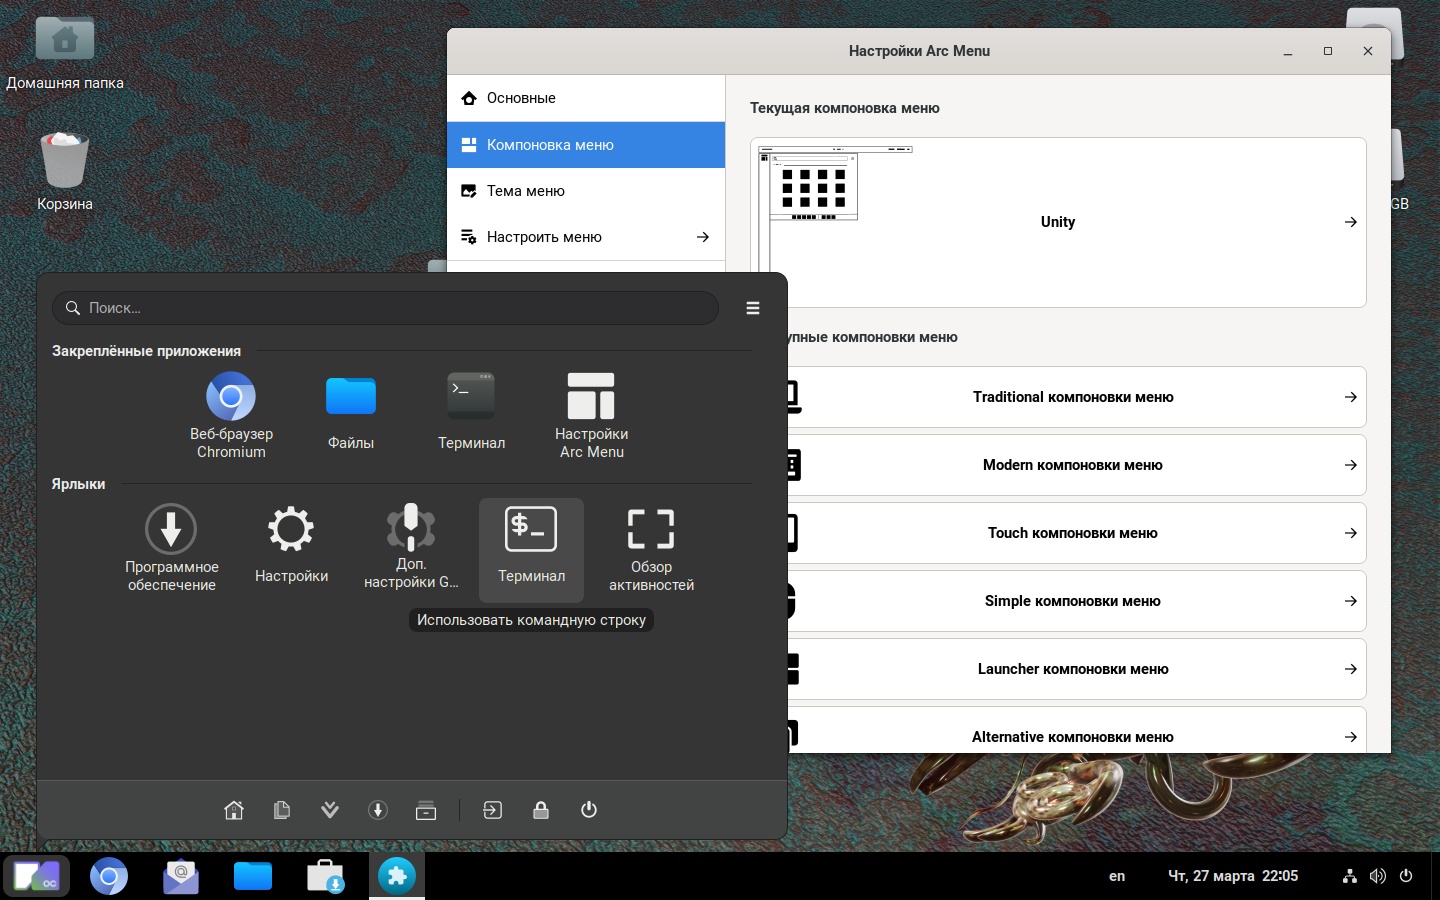Focus the Поиск… search field
The height and width of the screenshot is (900, 1440).
pyautogui.click(x=385, y=308)
